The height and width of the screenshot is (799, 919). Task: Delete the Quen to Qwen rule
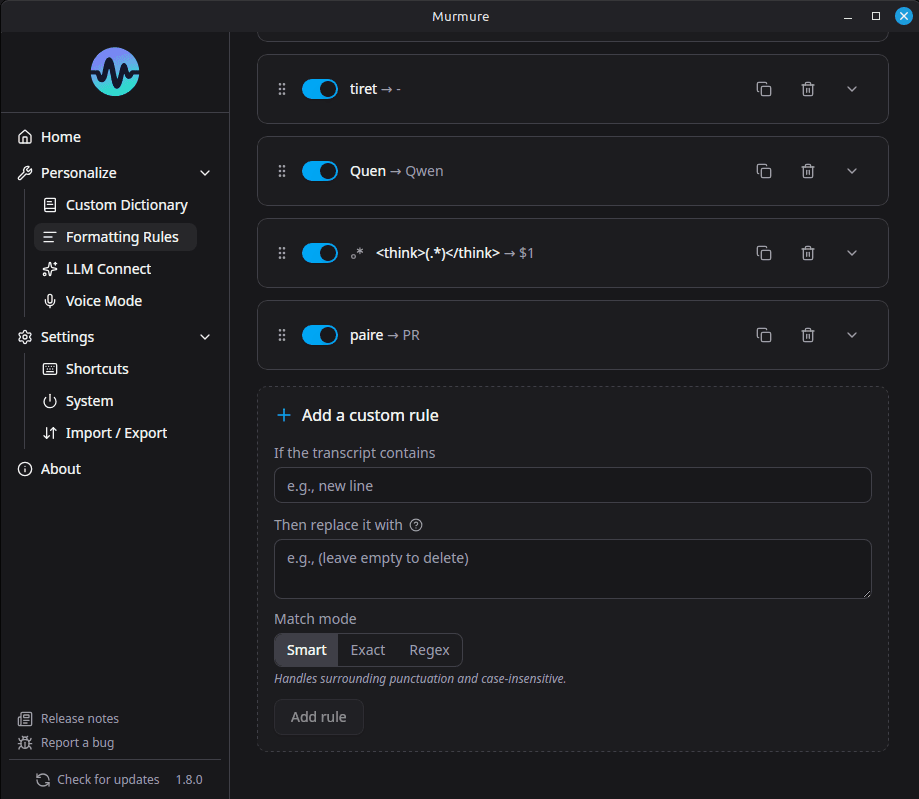click(x=808, y=171)
